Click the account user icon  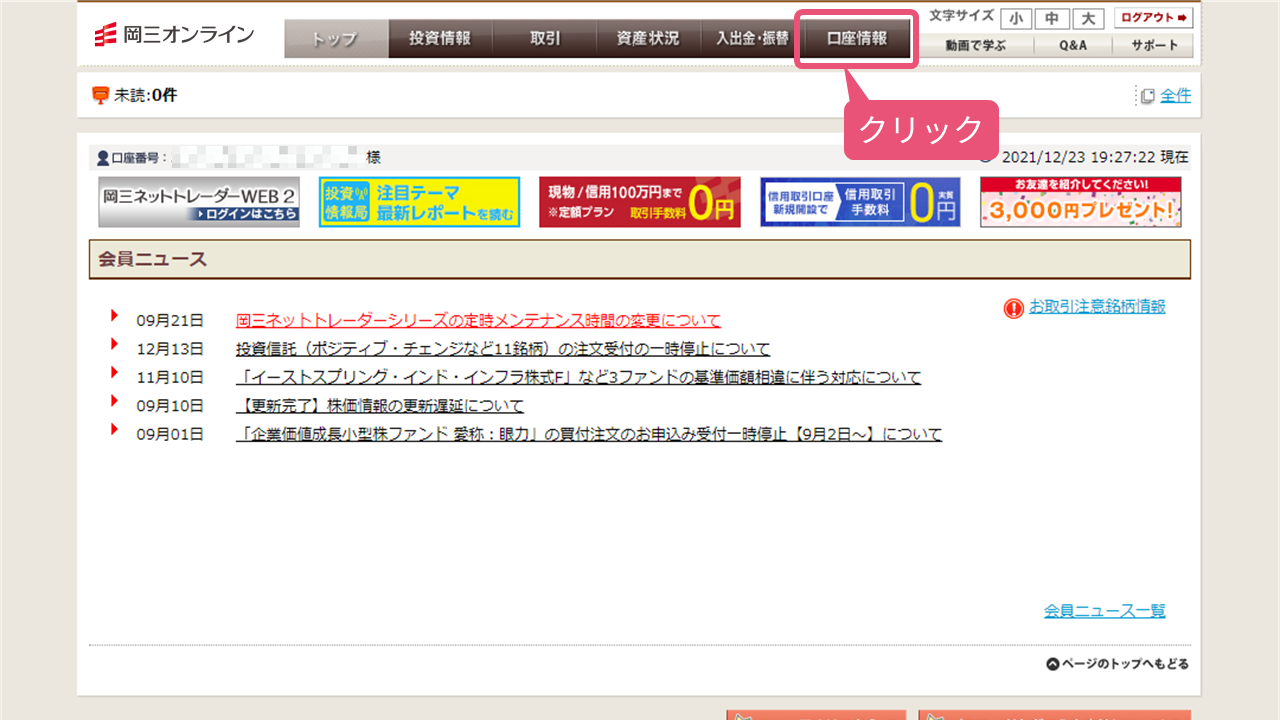point(103,158)
